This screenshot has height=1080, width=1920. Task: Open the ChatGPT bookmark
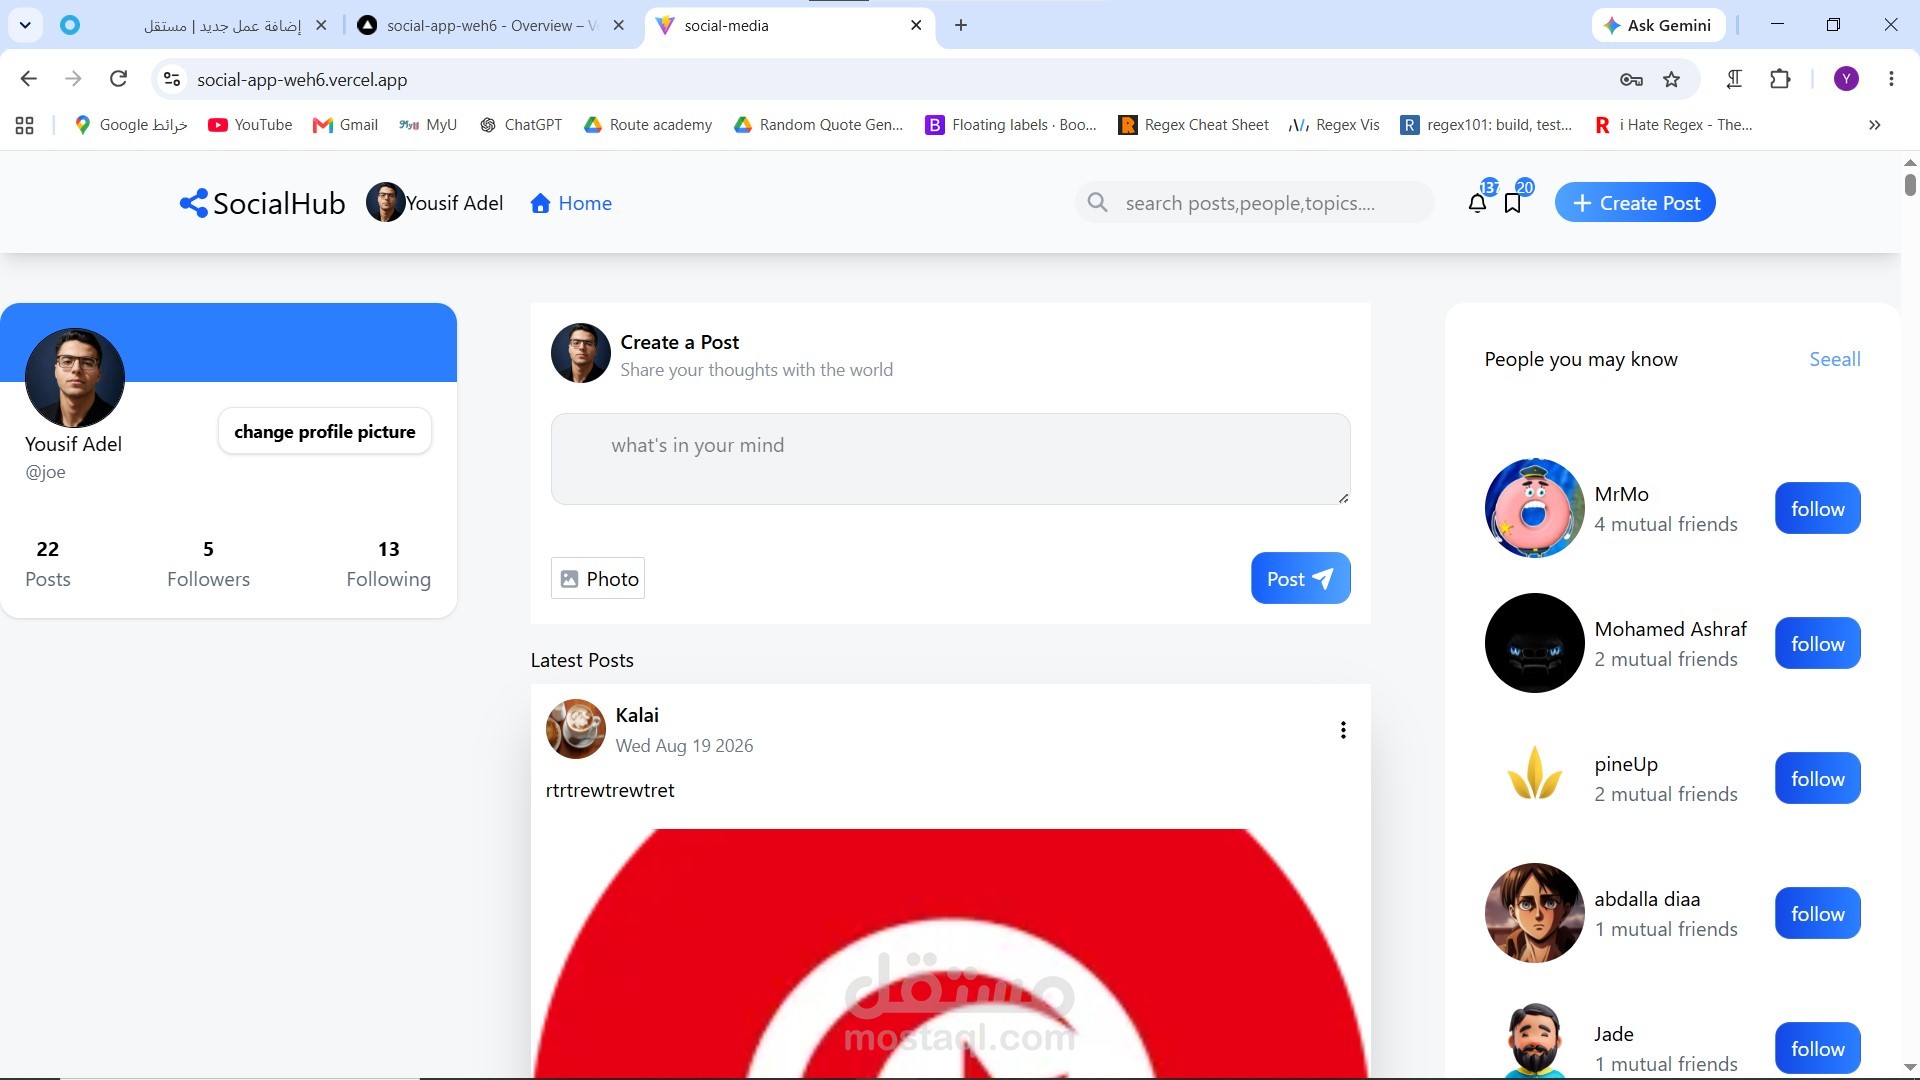click(521, 125)
